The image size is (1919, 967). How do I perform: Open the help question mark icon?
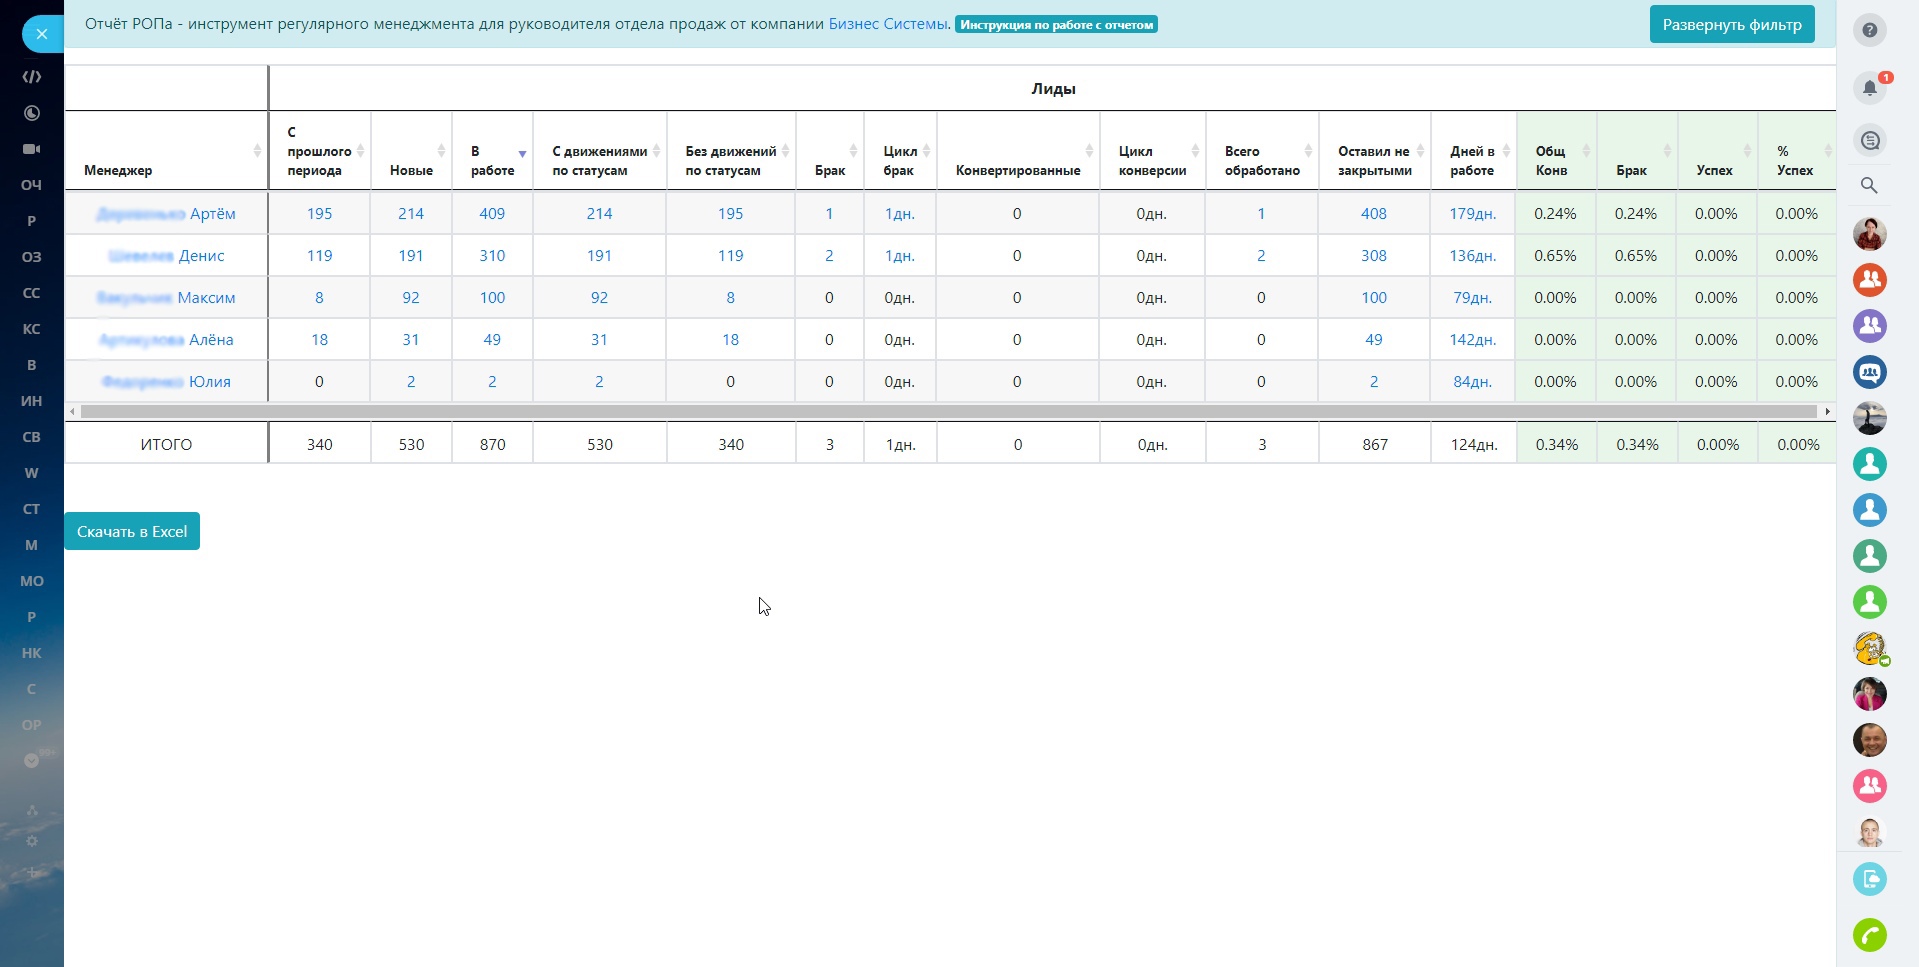[x=1869, y=30]
